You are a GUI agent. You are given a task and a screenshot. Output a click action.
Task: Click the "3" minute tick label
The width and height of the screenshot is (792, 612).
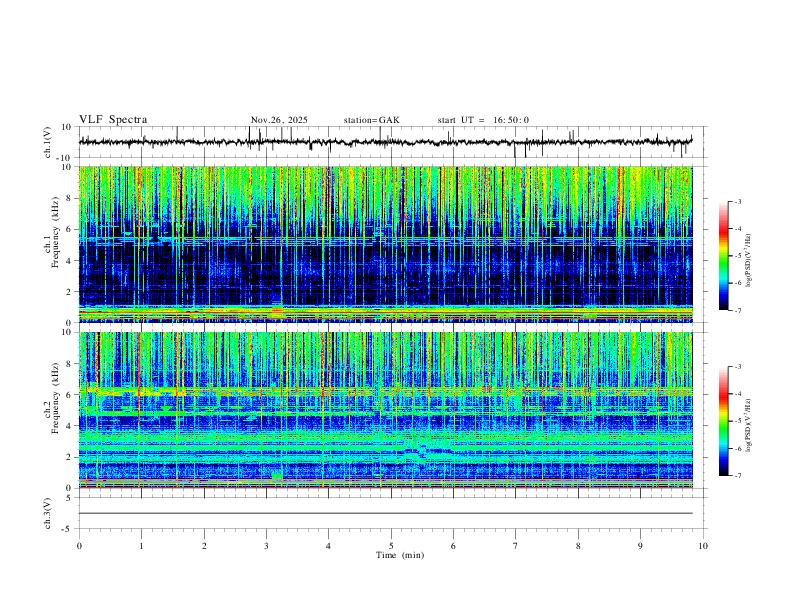click(266, 546)
